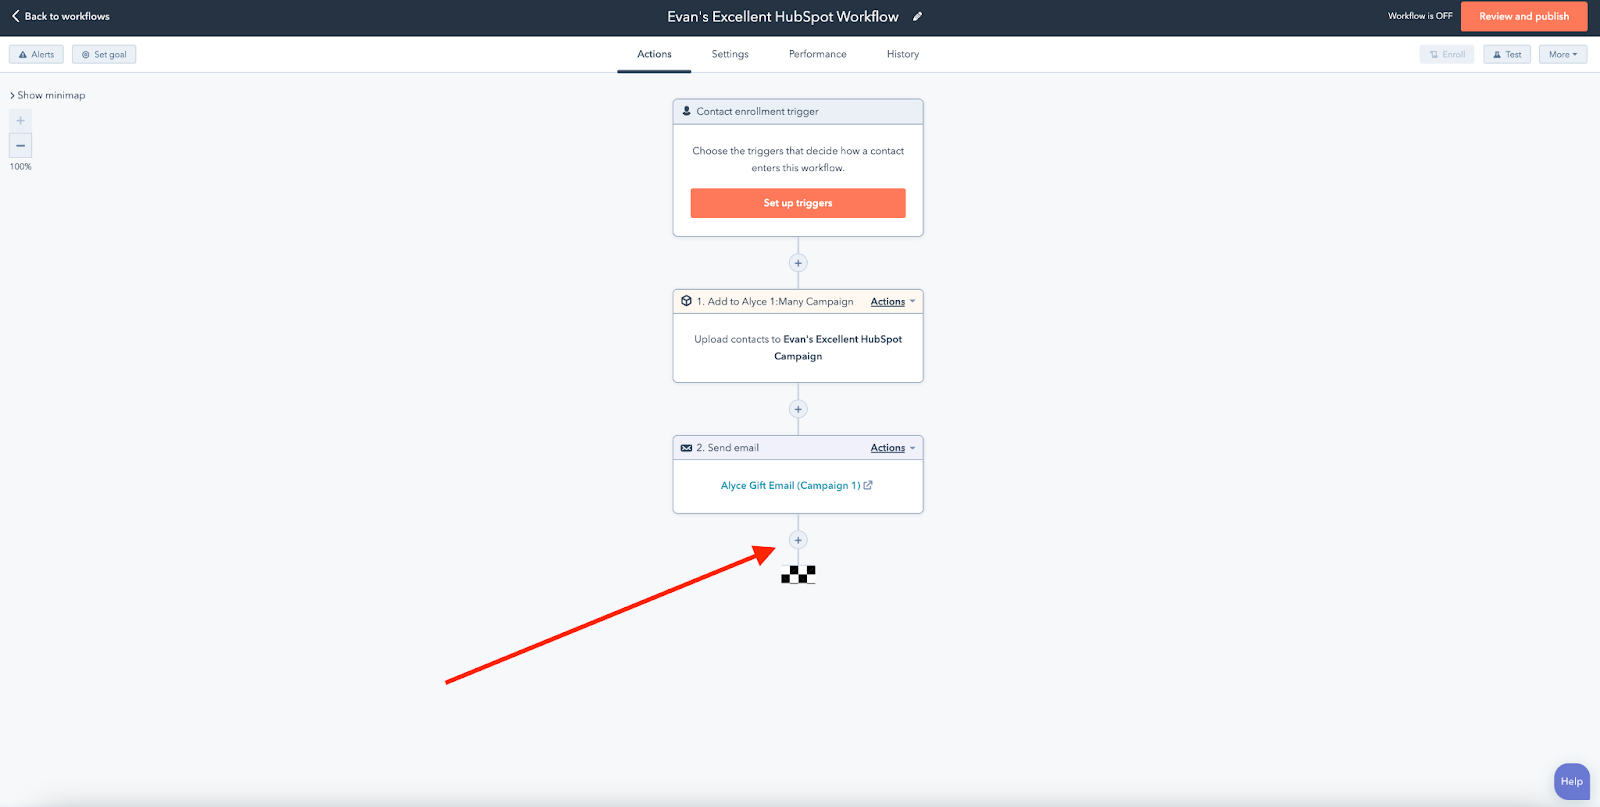Image resolution: width=1600 pixels, height=807 pixels.
Task: Switch to the Settings tab
Action: (x=730, y=54)
